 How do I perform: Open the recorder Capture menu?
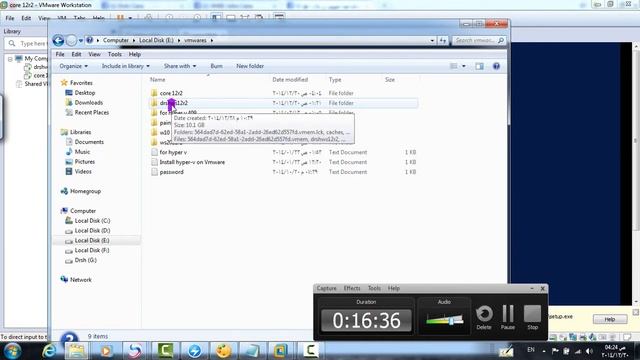coord(327,289)
